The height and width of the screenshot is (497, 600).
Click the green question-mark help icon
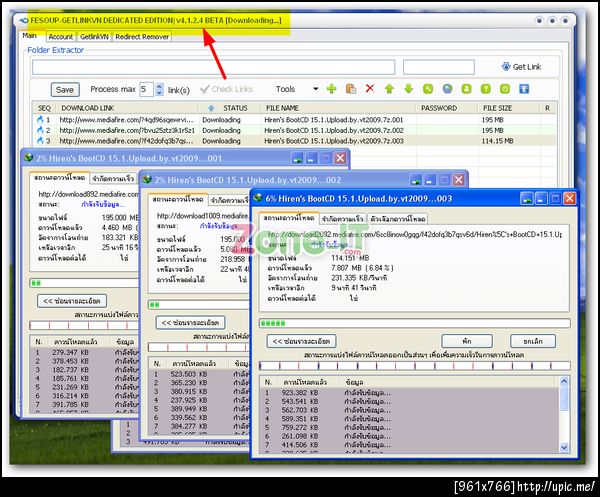tap(486, 89)
